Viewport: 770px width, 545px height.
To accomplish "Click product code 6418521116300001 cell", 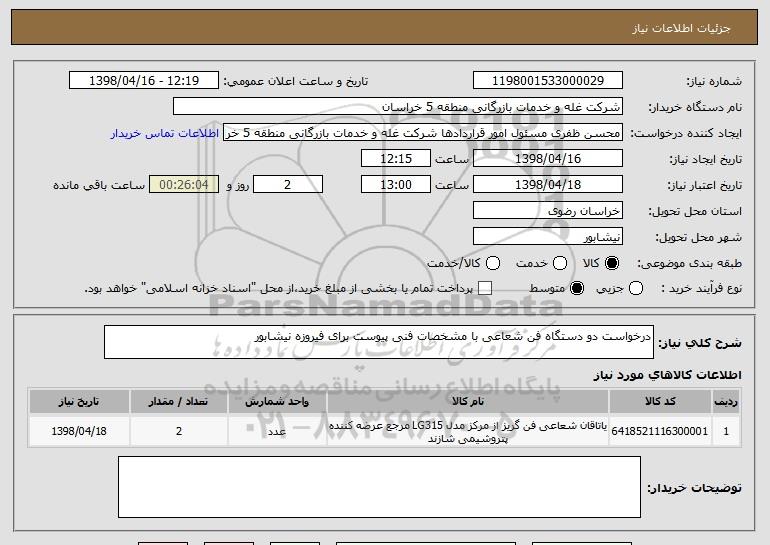I will coord(660,431).
